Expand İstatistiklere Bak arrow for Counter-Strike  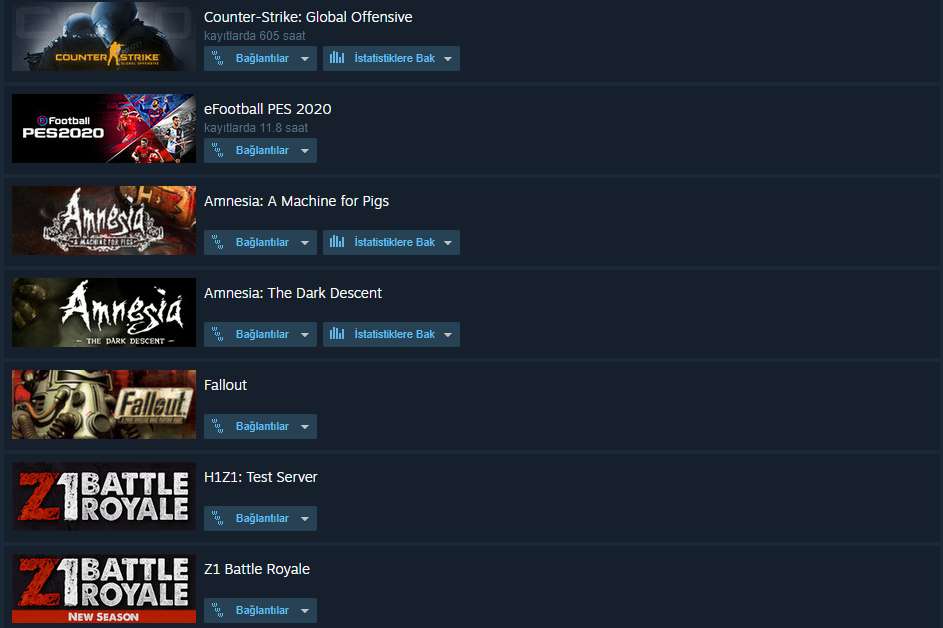[448, 59]
